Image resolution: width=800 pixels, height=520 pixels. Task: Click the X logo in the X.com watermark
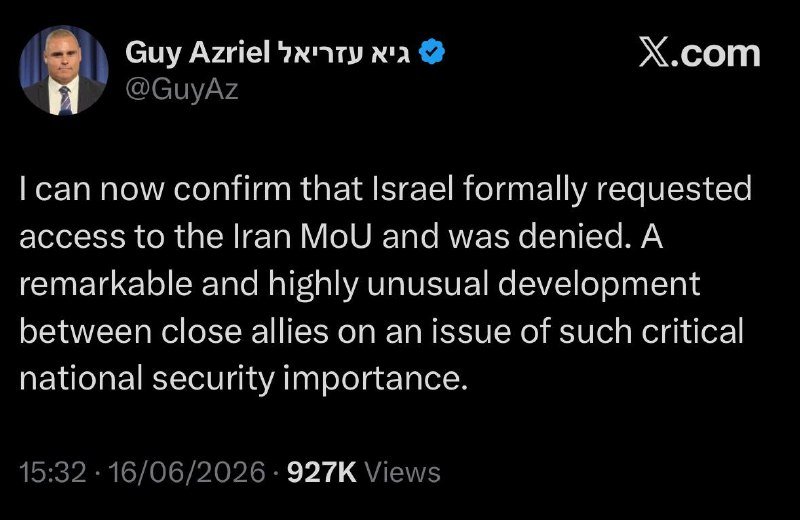tap(655, 53)
